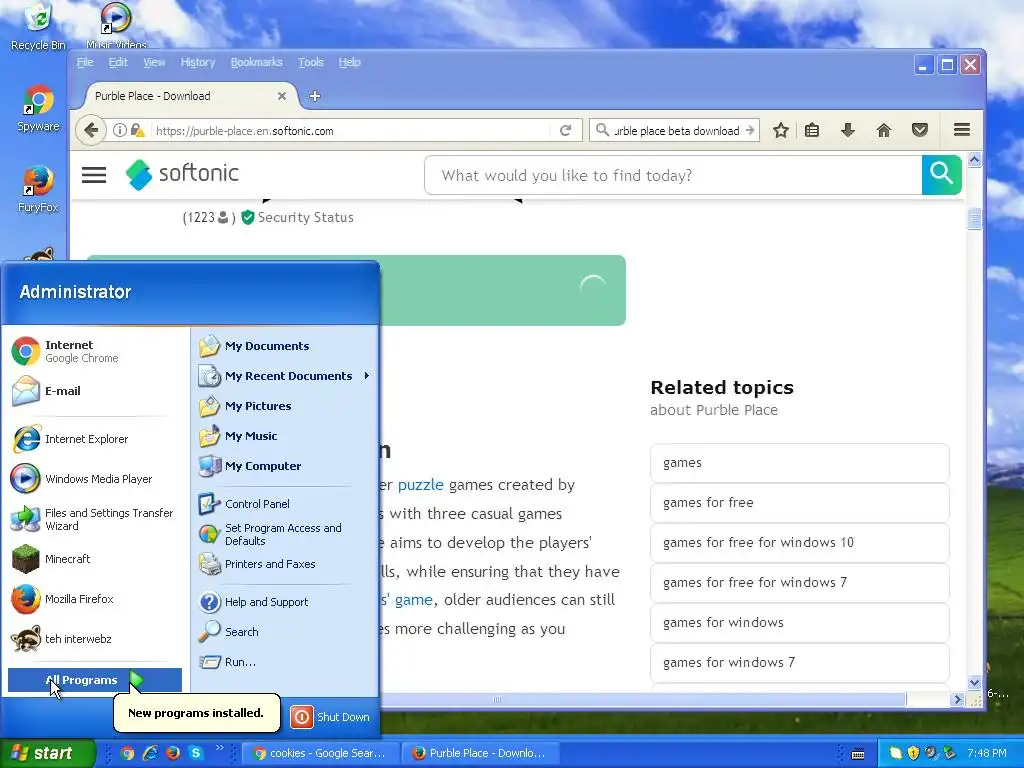Open the Run... dialog
Viewport: 1024px width, 768px height.
pos(285,662)
